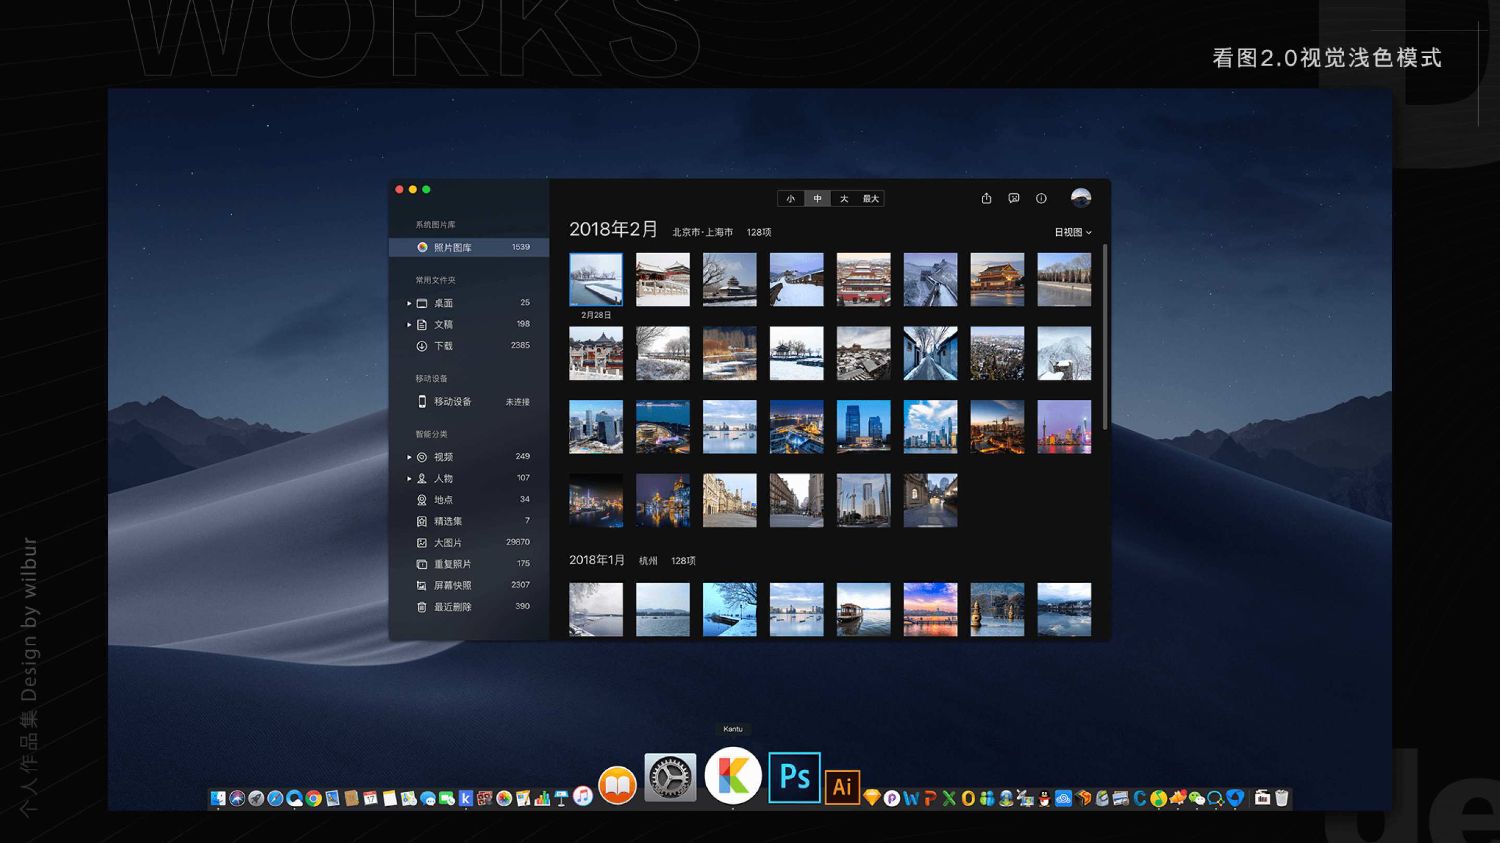The image size is (1500, 843).
Task: Click the 精选集 sidebar entry
Action: pos(447,521)
